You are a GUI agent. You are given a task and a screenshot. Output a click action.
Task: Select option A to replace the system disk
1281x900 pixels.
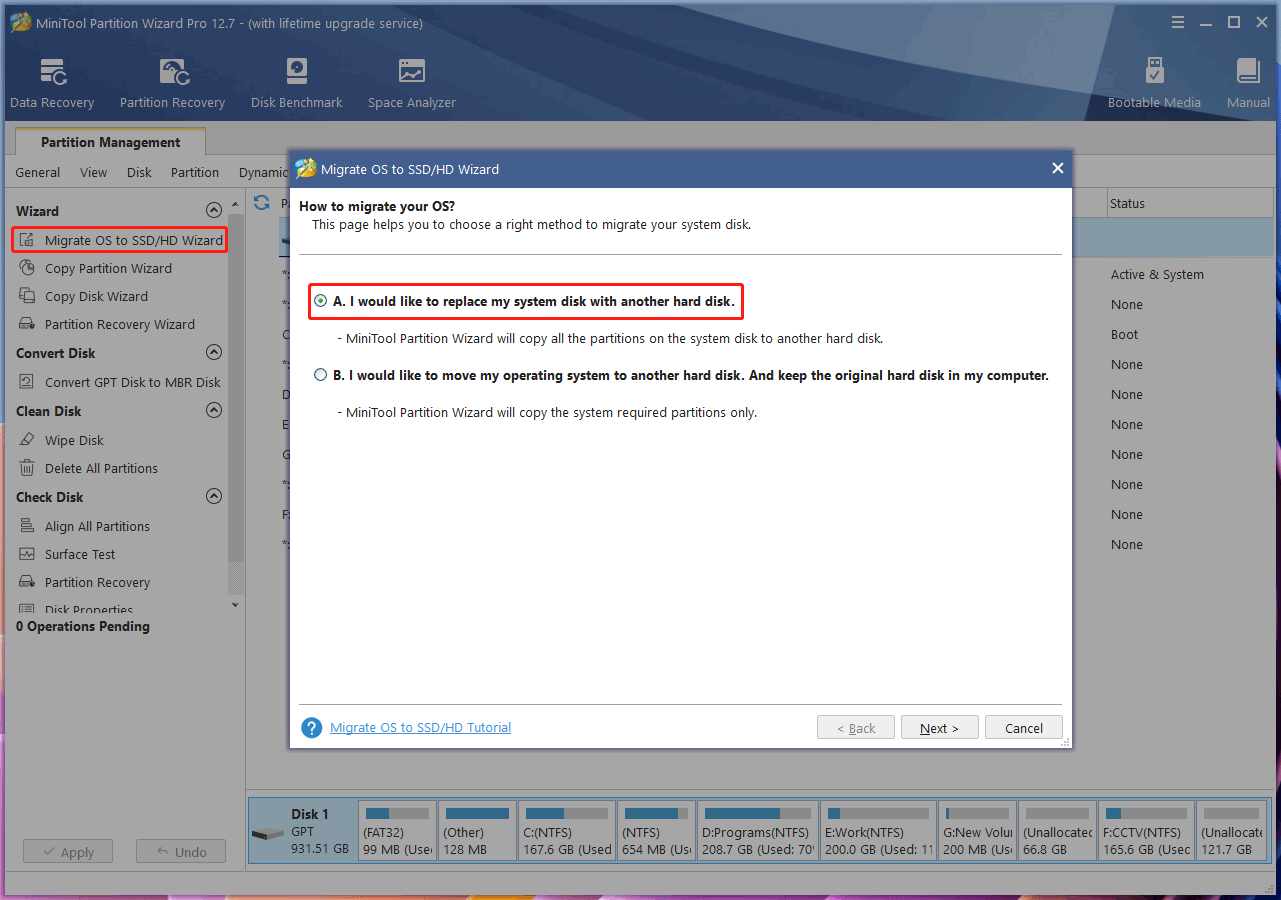321,301
